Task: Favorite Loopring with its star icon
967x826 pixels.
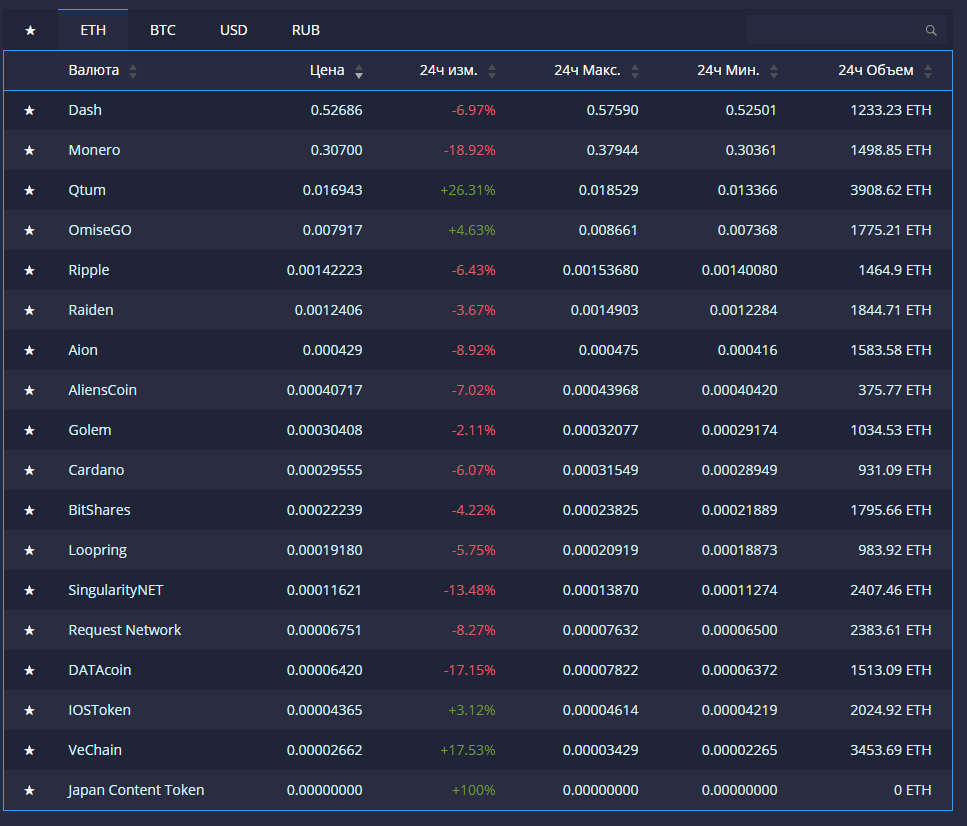Action: pos(30,550)
